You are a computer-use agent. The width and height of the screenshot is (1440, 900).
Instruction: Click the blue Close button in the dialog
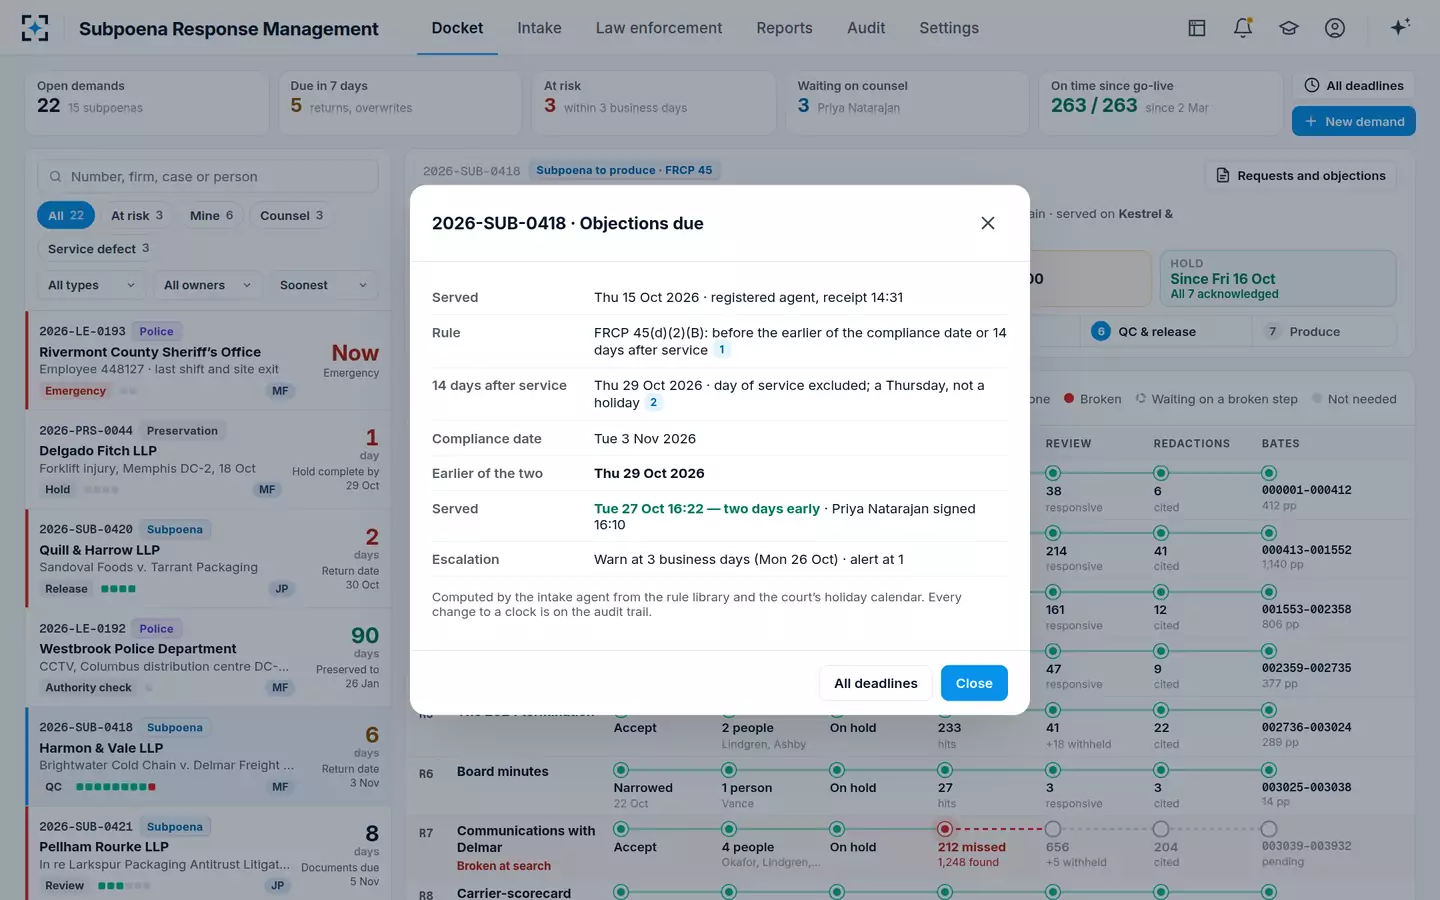coord(974,683)
